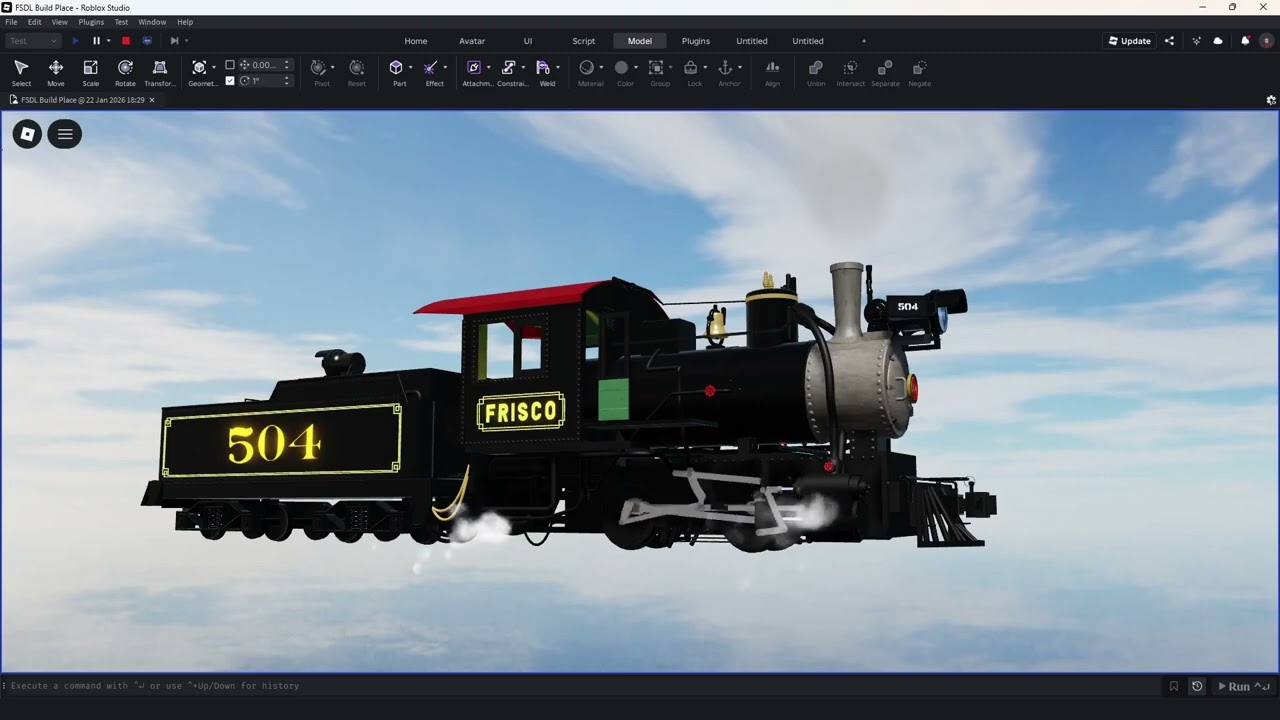The width and height of the screenshot is (1280, 720).
Task: Expand the Part dropdown arrow
Action: pyautogui.click(x=411, y=68)
